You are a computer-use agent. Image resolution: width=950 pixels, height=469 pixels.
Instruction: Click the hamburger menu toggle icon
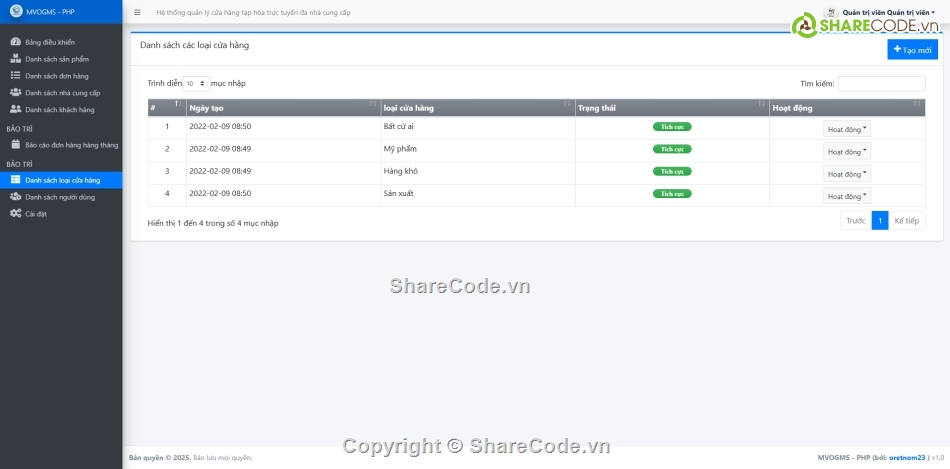137,12
